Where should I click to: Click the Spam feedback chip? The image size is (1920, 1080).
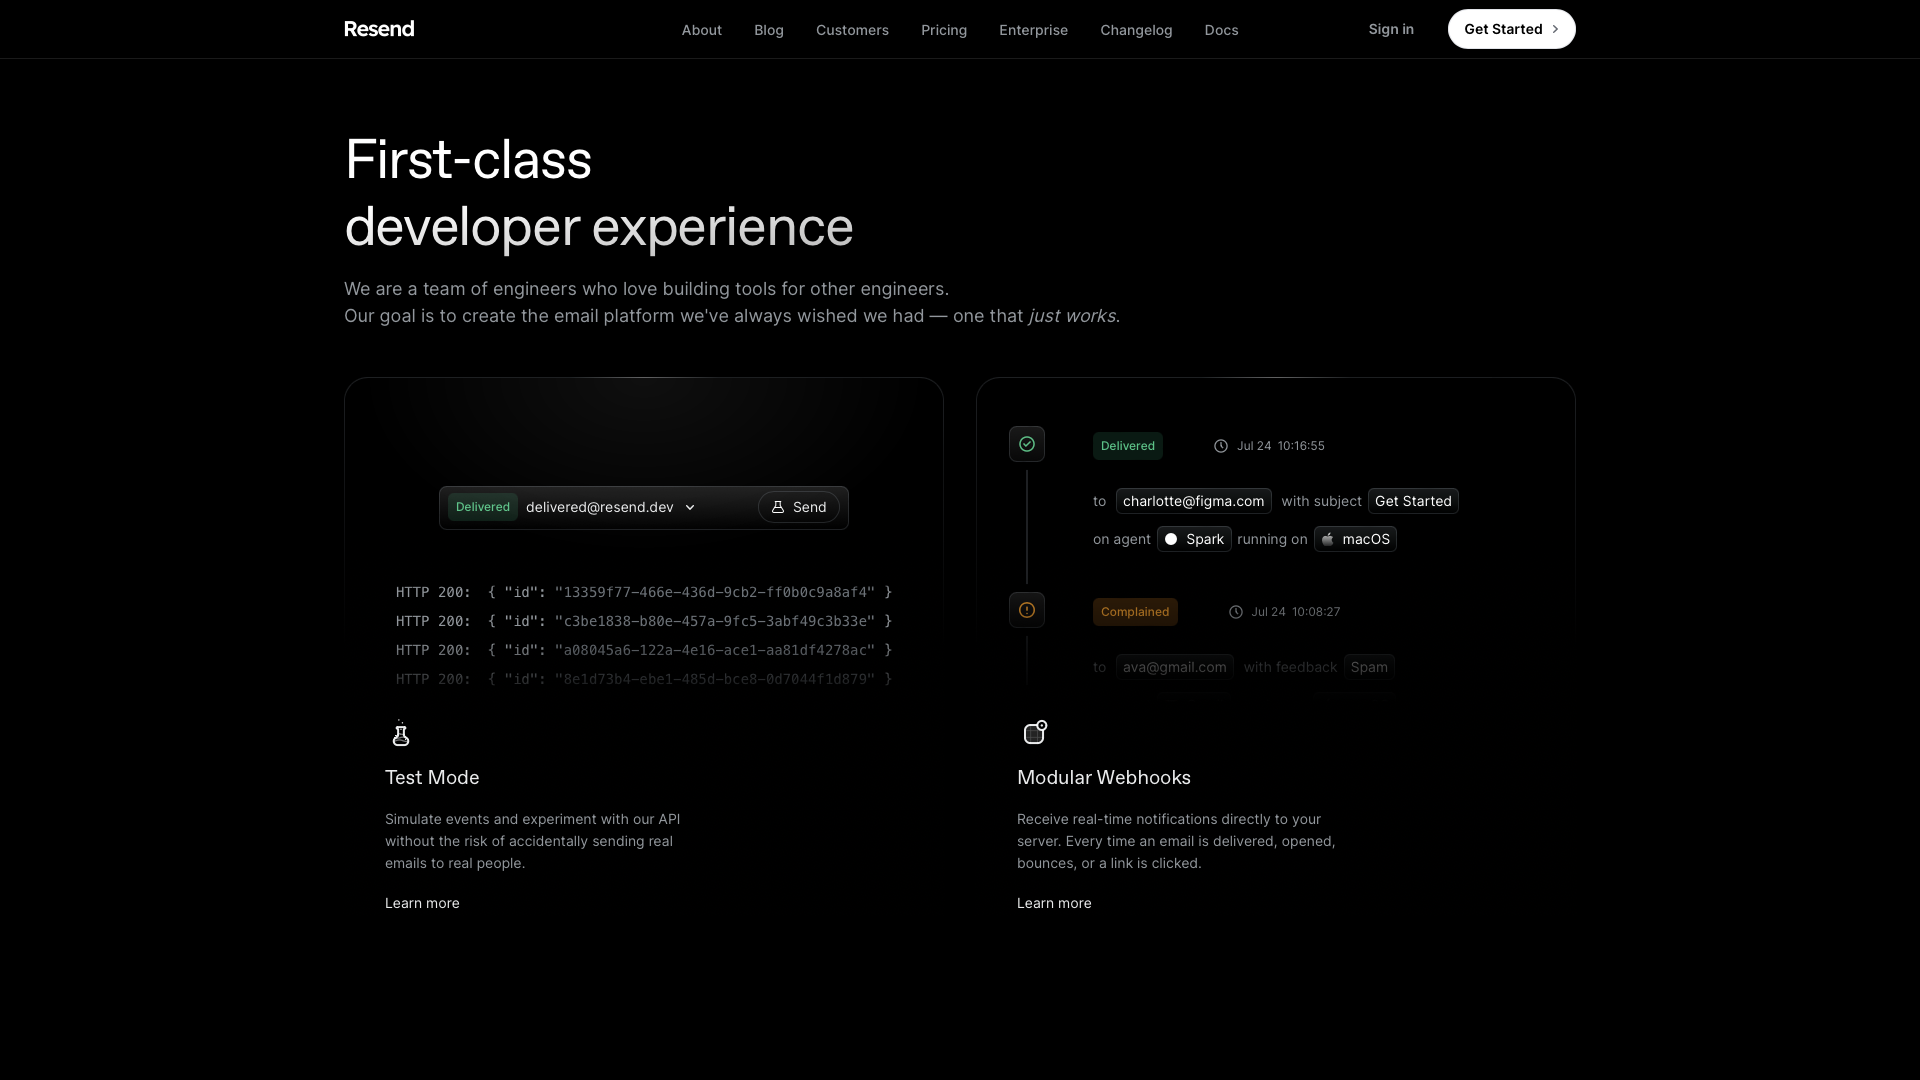[x=1369, y=667]
